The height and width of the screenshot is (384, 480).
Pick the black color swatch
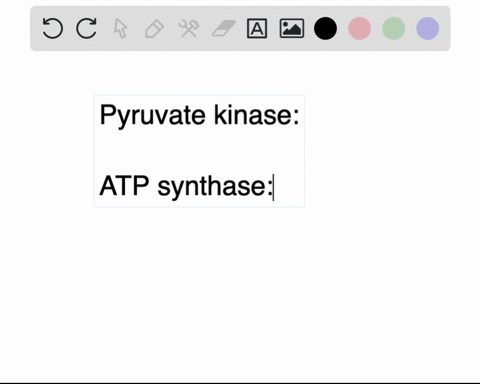(x=325, y=28)
